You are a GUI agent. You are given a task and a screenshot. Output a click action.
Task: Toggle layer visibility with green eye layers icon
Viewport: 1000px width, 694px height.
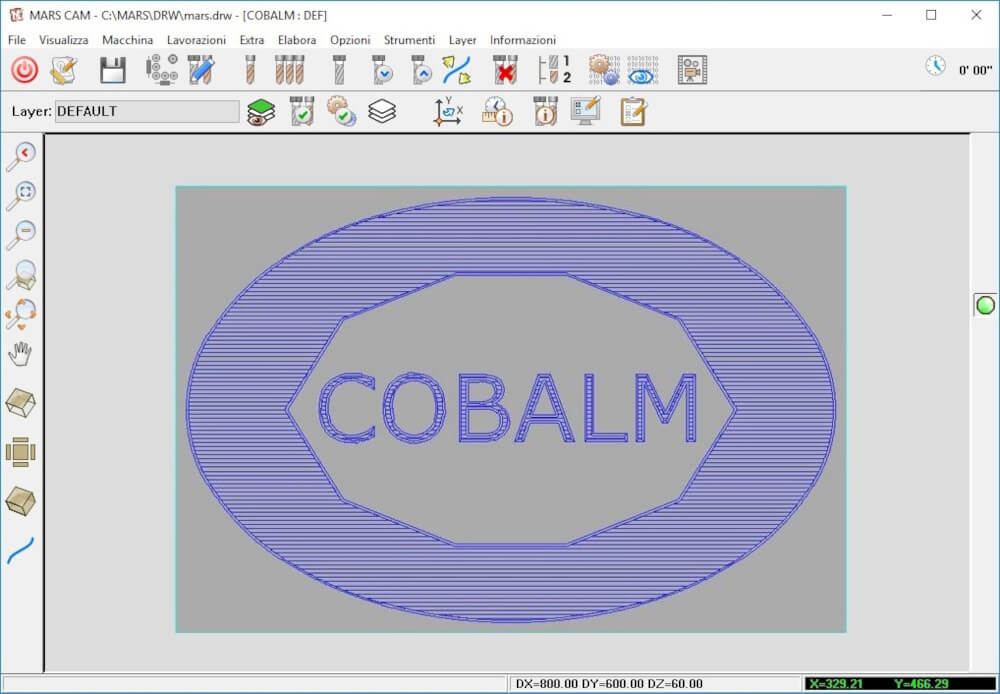pyautogui.click(x=261, y=112)
